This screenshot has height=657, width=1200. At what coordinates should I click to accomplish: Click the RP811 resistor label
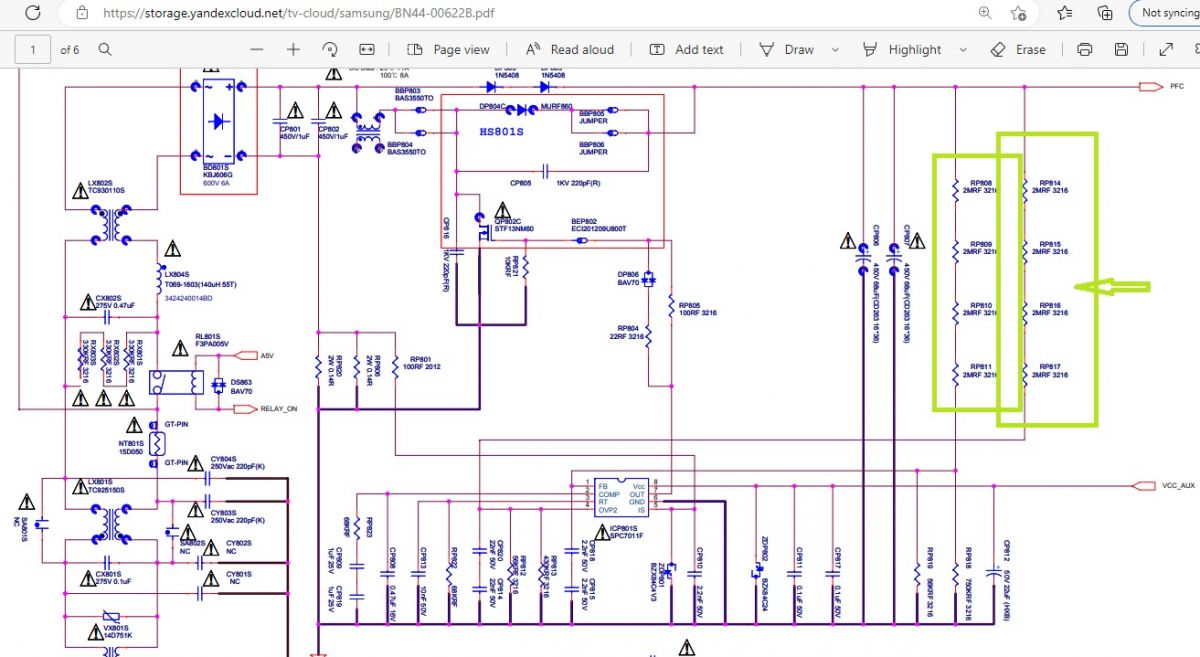point(977,371)
